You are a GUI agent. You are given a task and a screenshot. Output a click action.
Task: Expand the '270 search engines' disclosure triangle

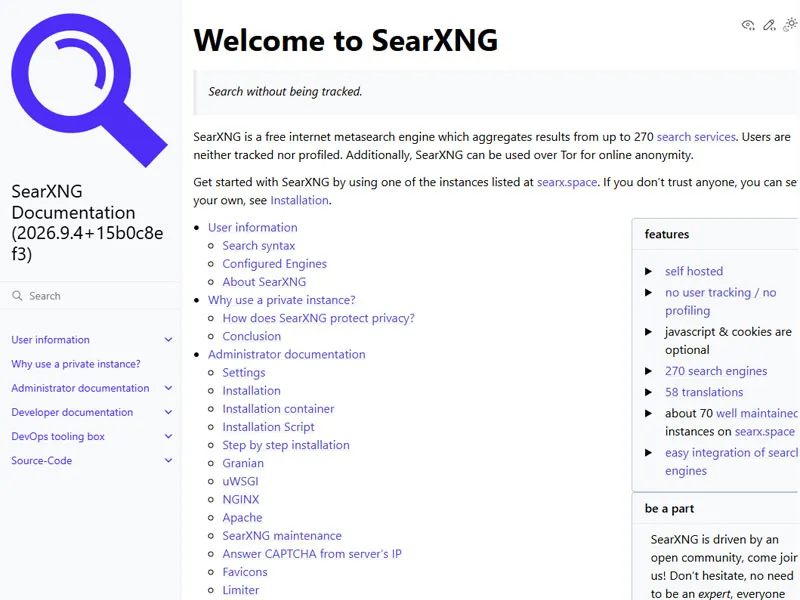pos(648,371)
